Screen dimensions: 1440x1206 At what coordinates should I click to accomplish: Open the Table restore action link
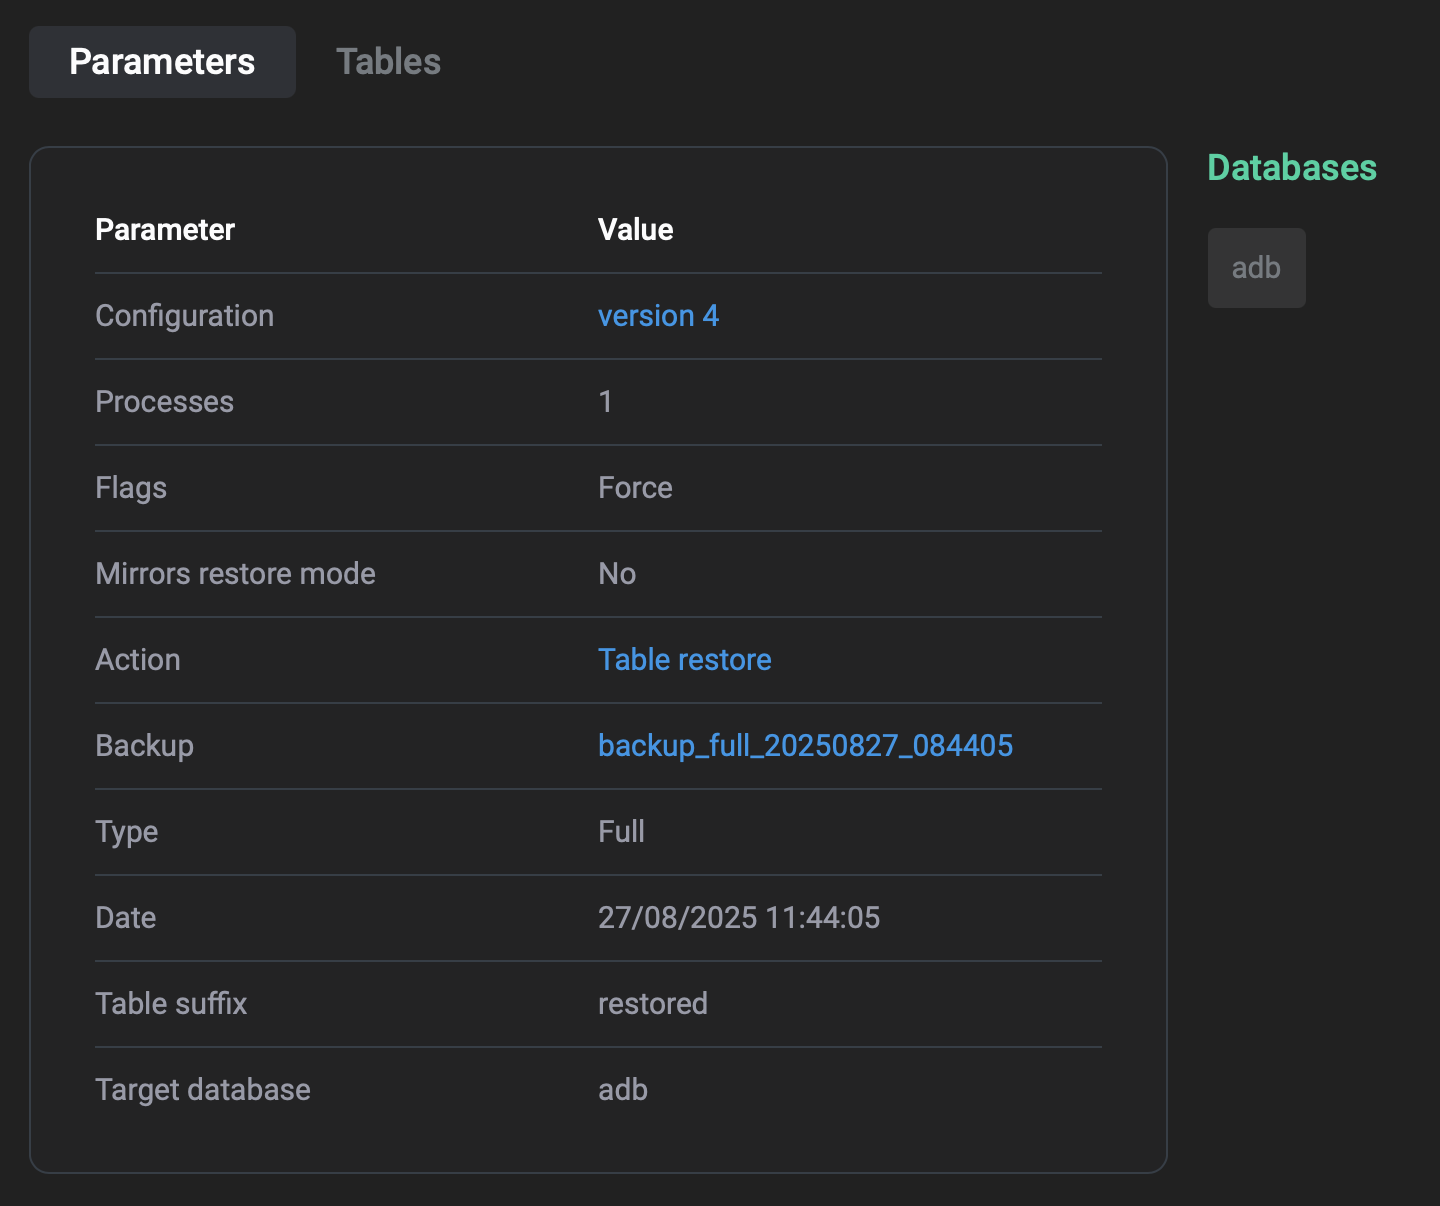pyautogui.click(x=684, y=659)
